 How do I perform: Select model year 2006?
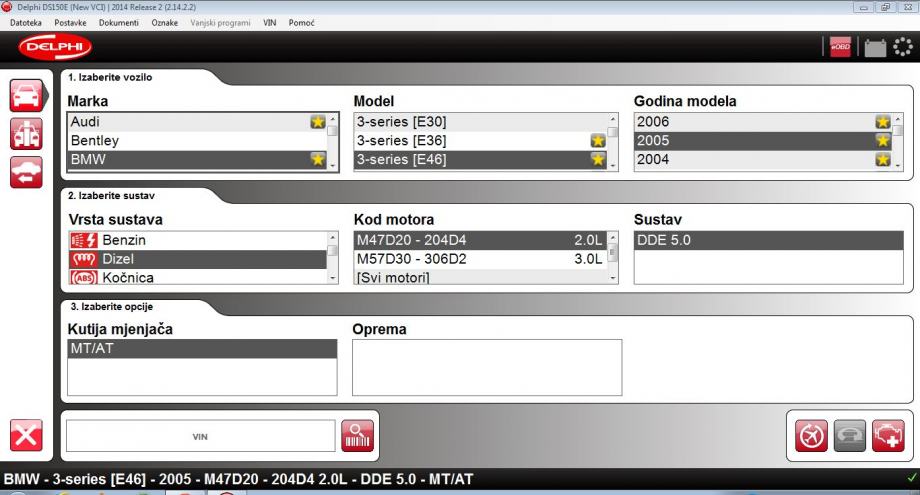point(763,122)
